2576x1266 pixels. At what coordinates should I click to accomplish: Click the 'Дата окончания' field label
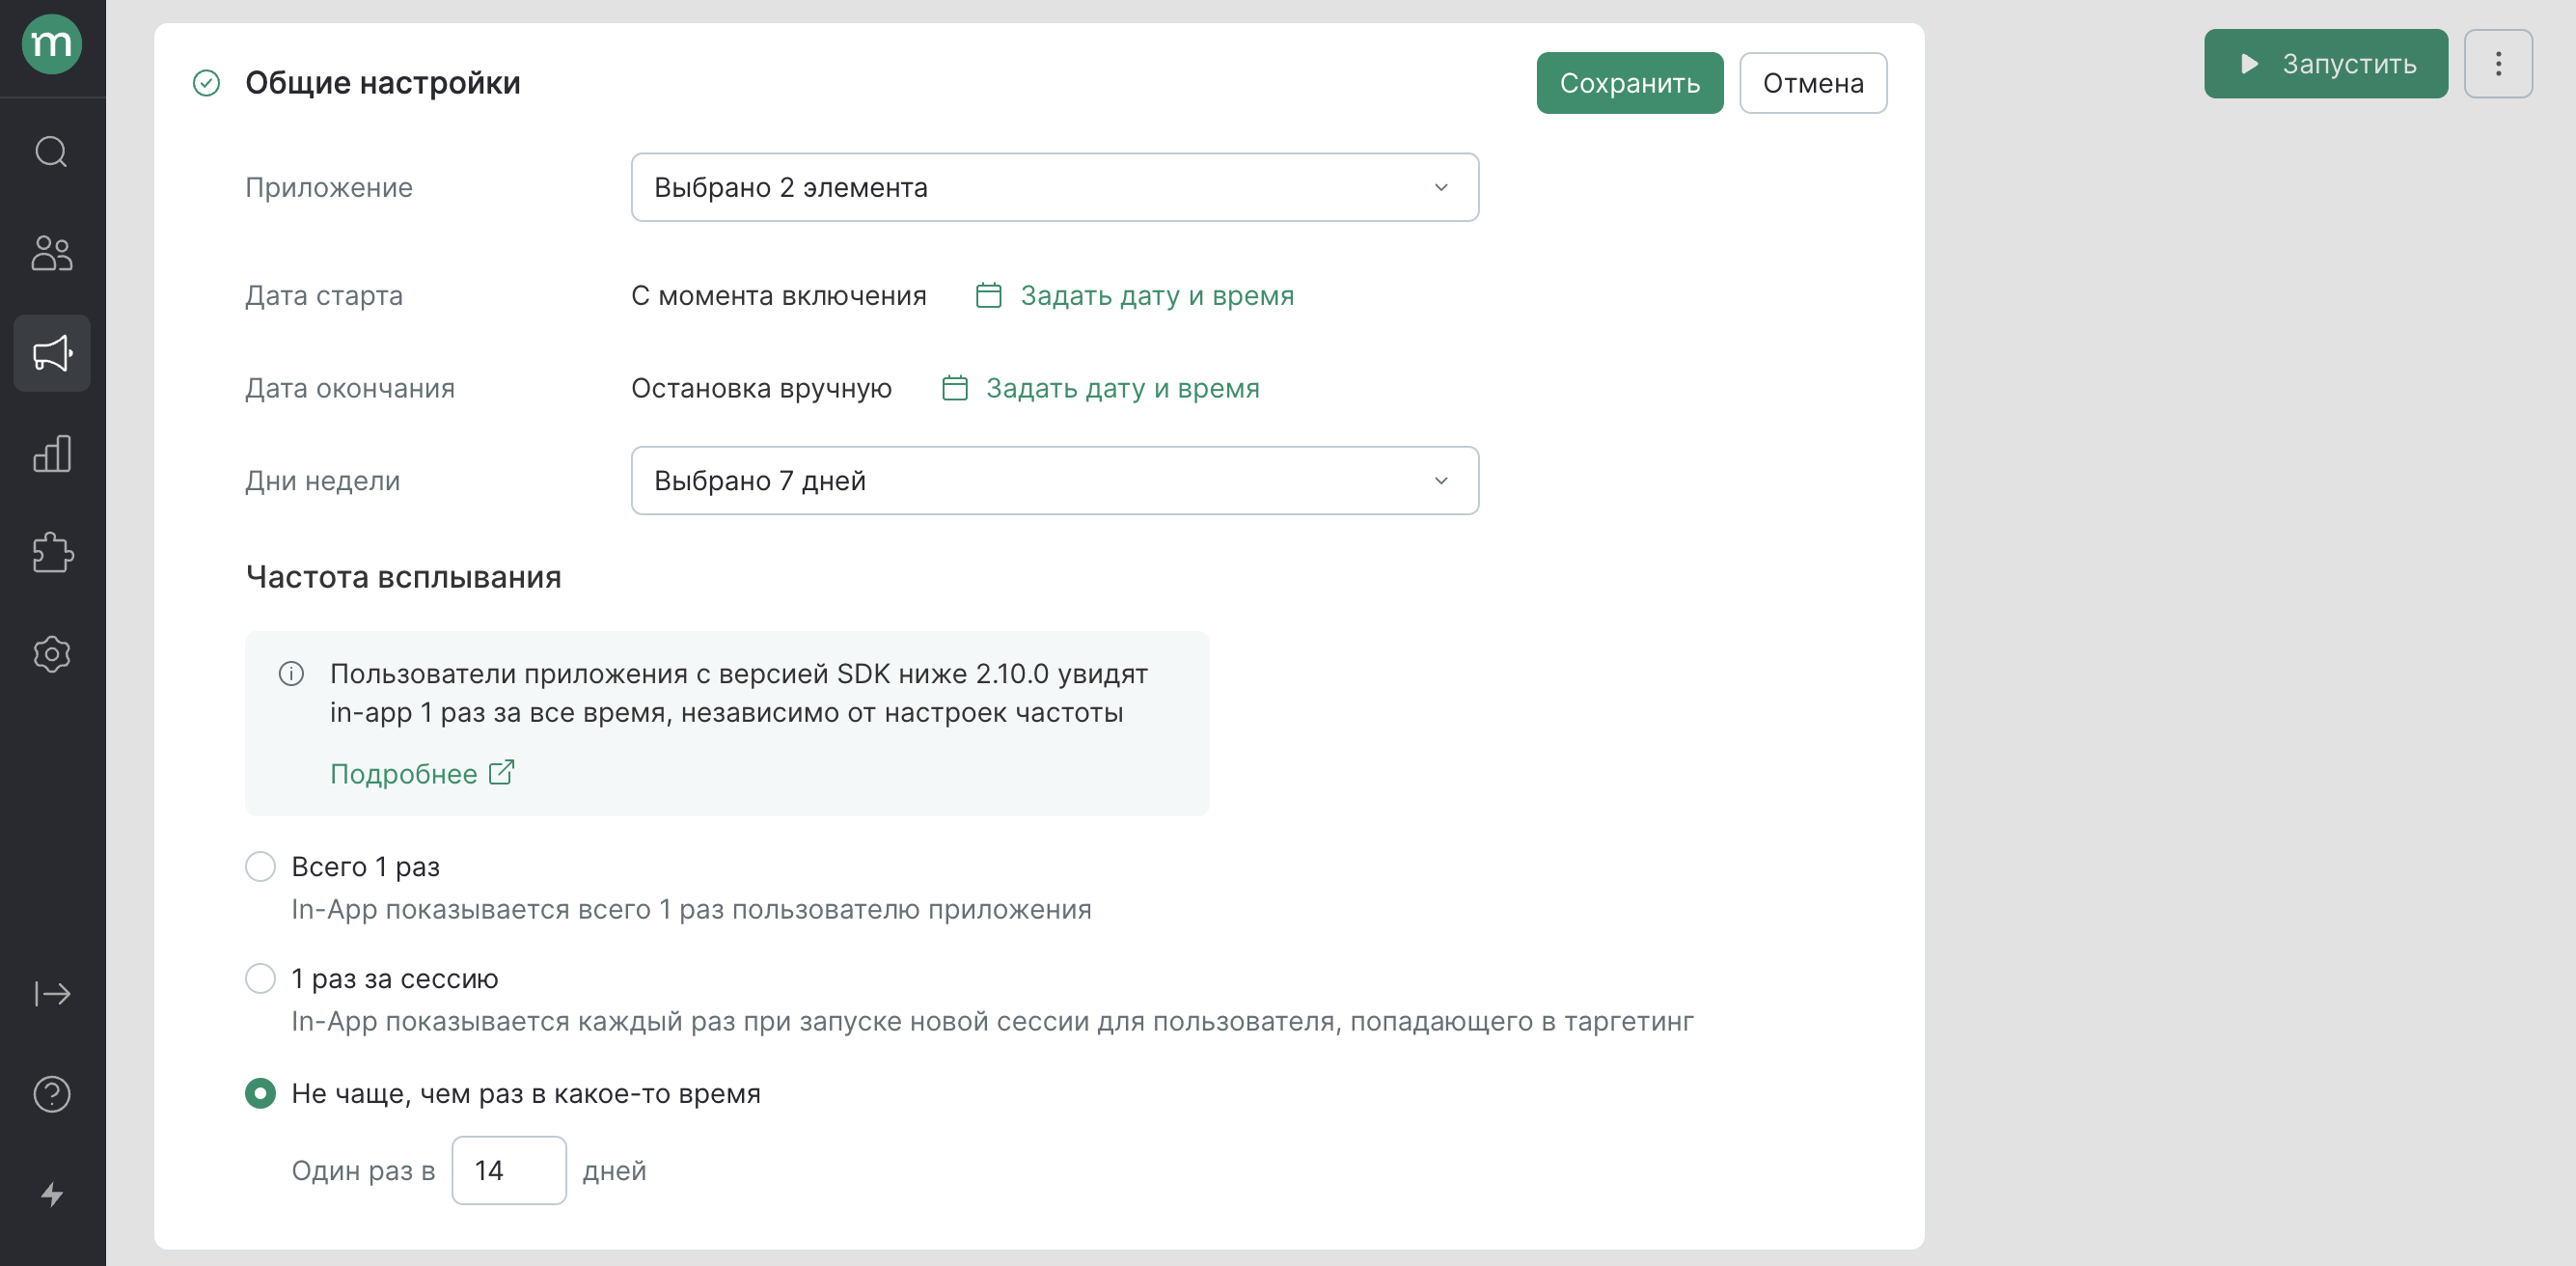click(x=350, y=388)
